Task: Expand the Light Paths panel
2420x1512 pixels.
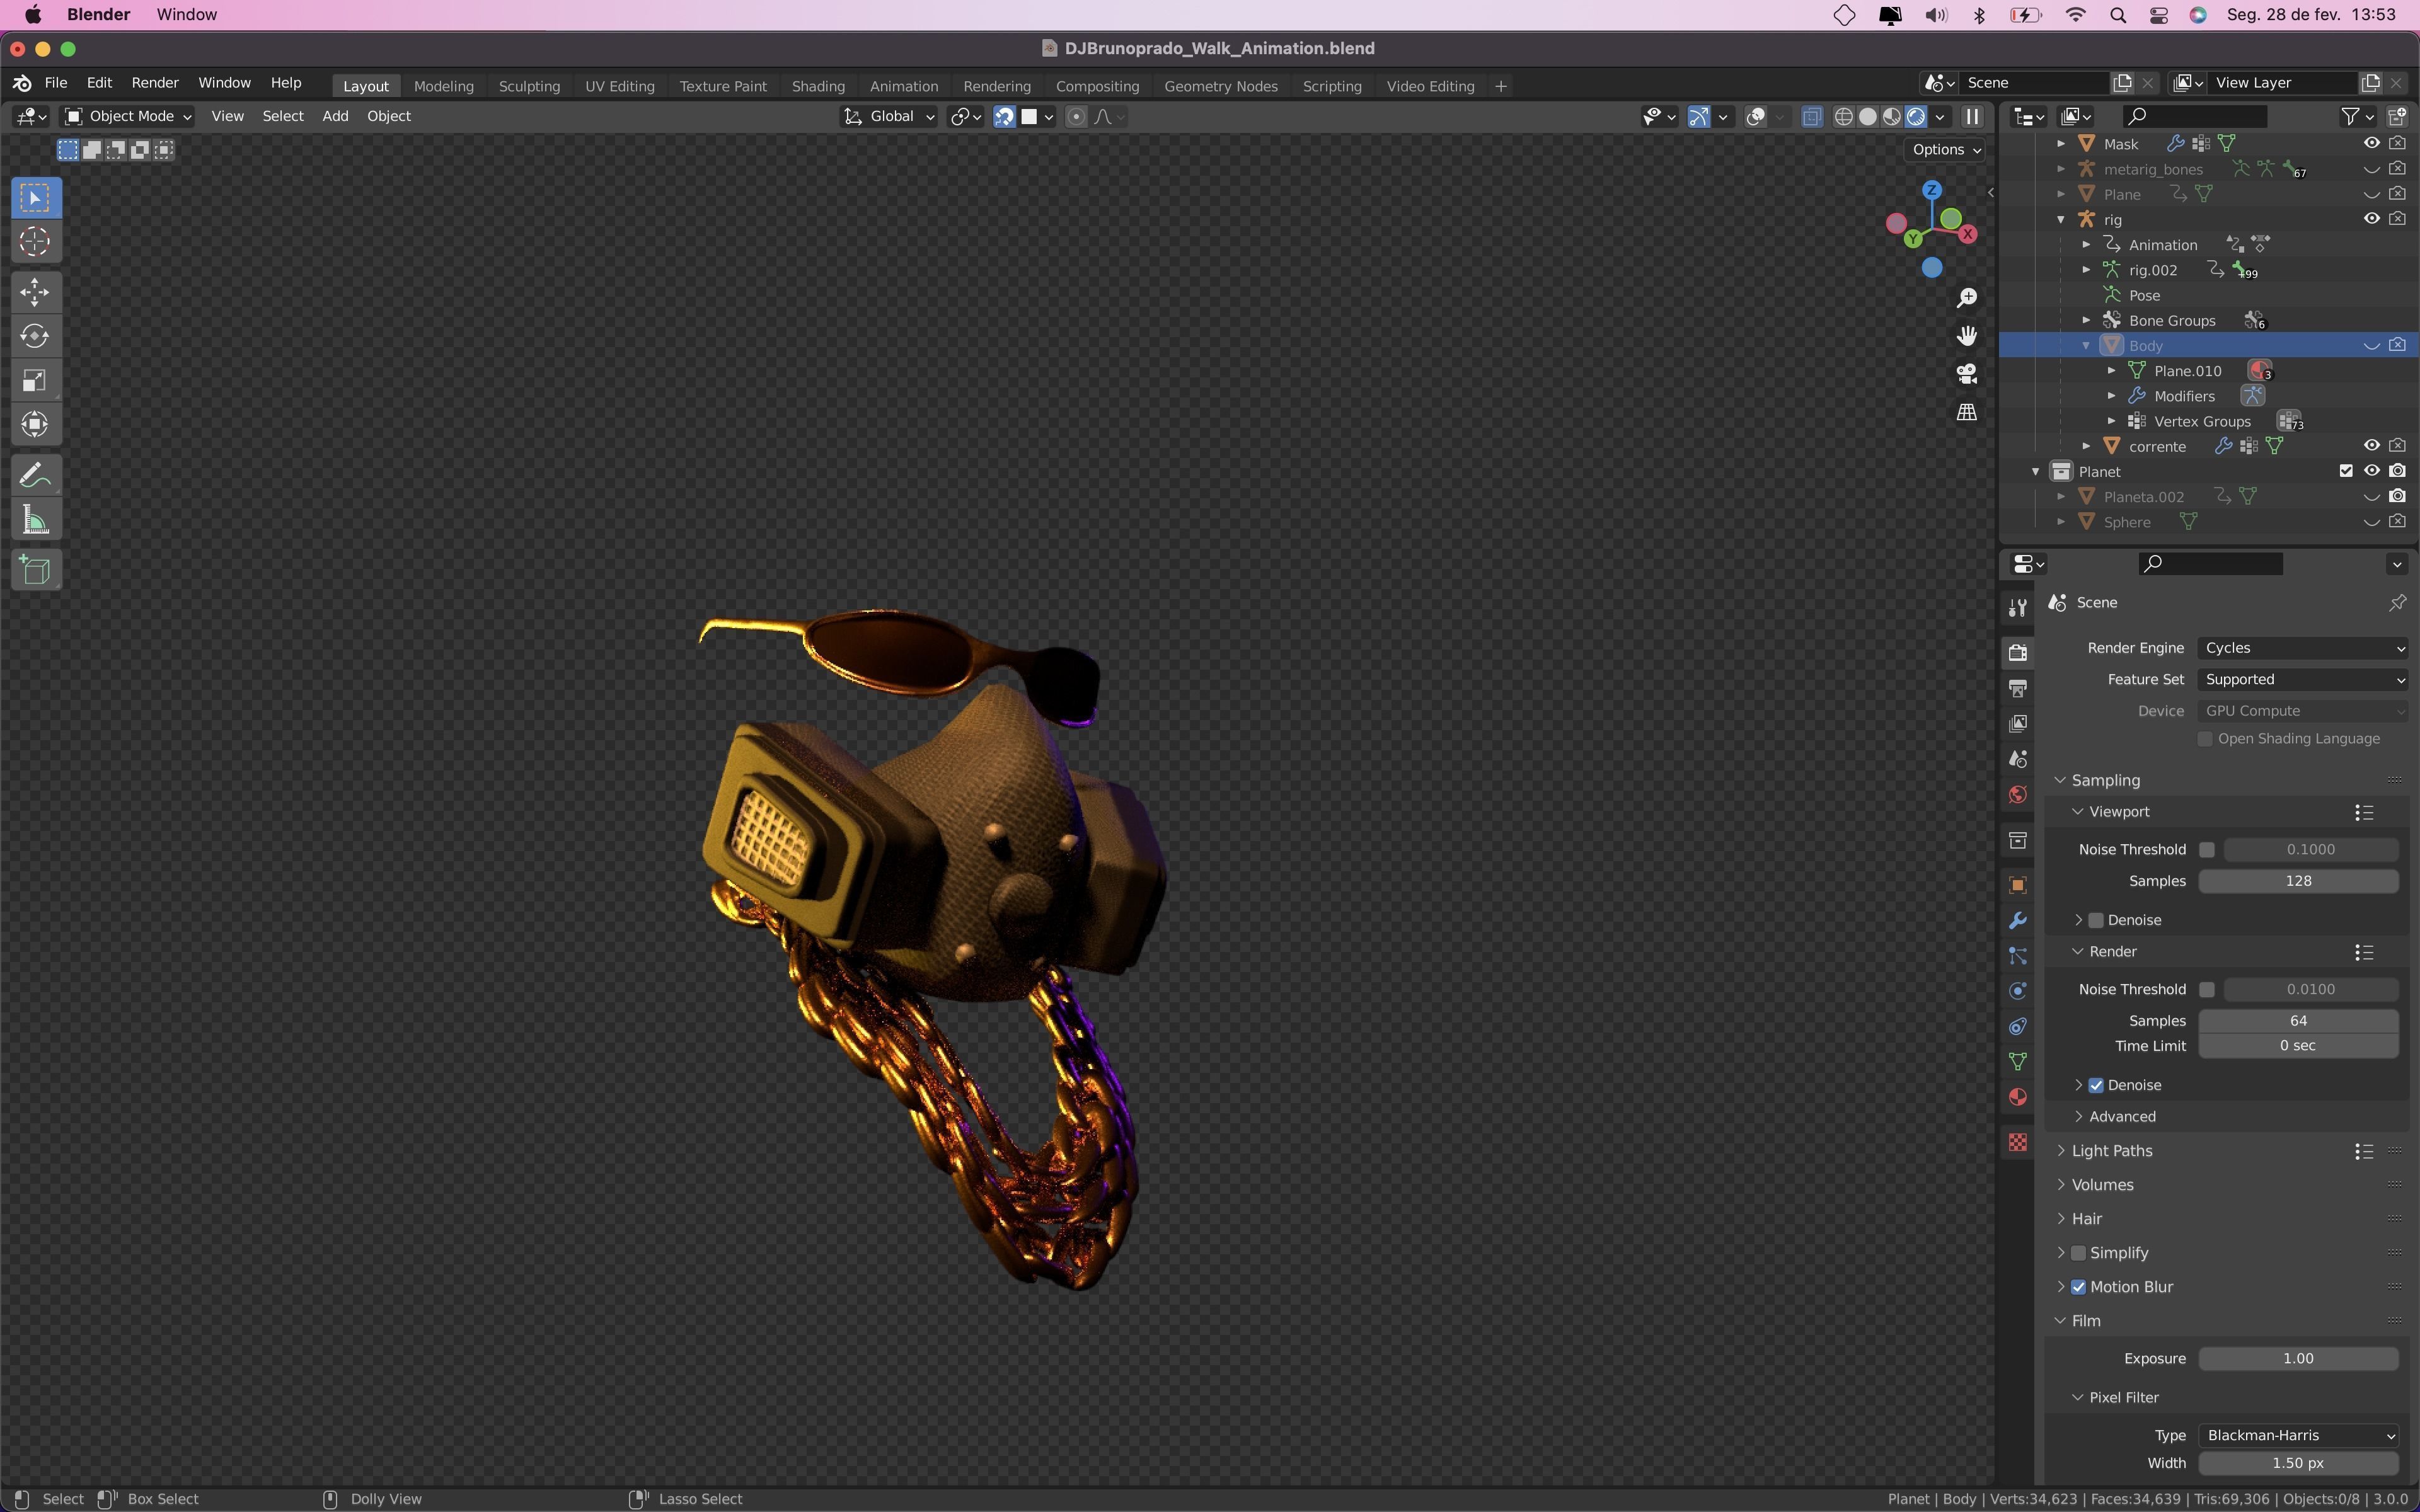Action: pyautogui.click(x=2111, y=1151)
